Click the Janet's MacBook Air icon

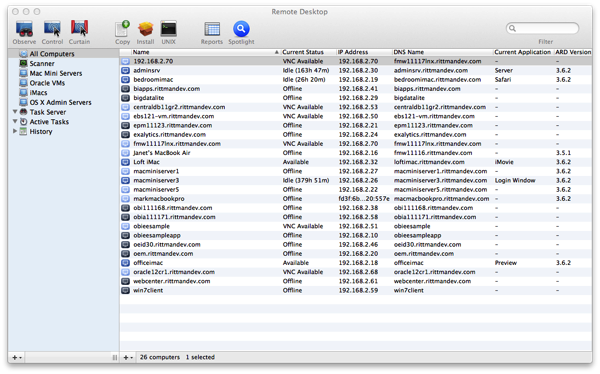125,153
